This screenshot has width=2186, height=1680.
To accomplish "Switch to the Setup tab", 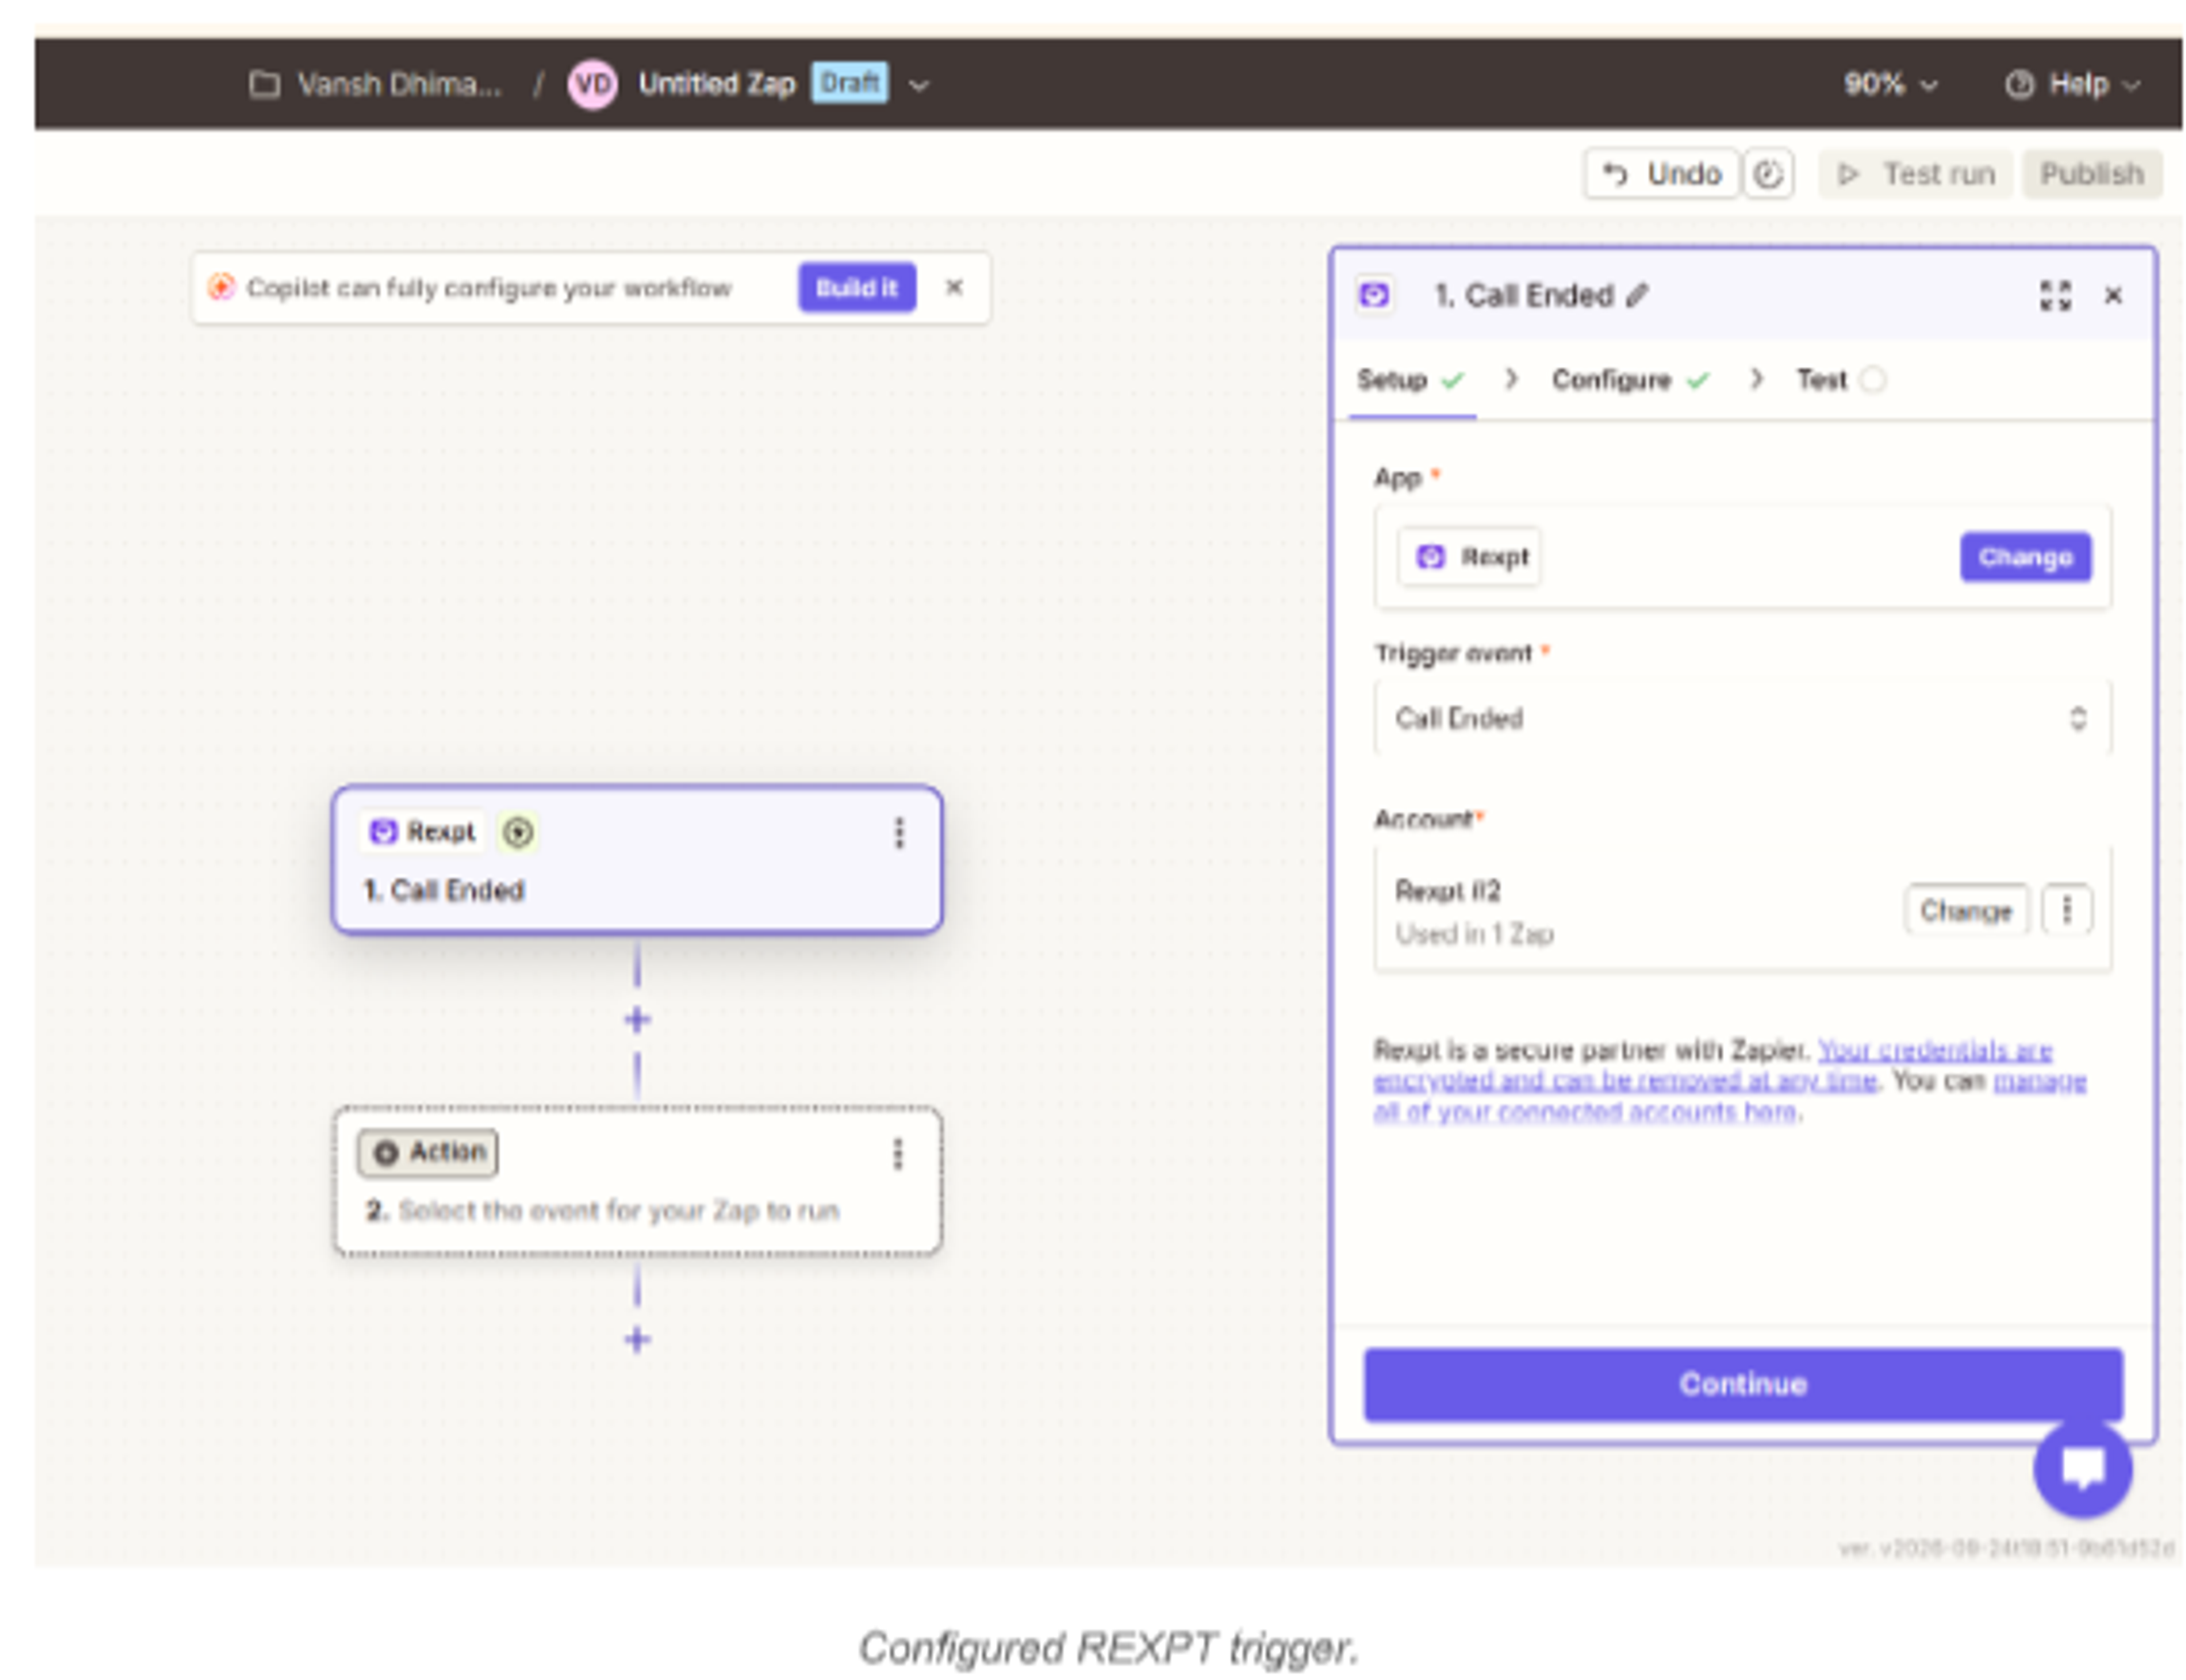I will [1410, 380].
